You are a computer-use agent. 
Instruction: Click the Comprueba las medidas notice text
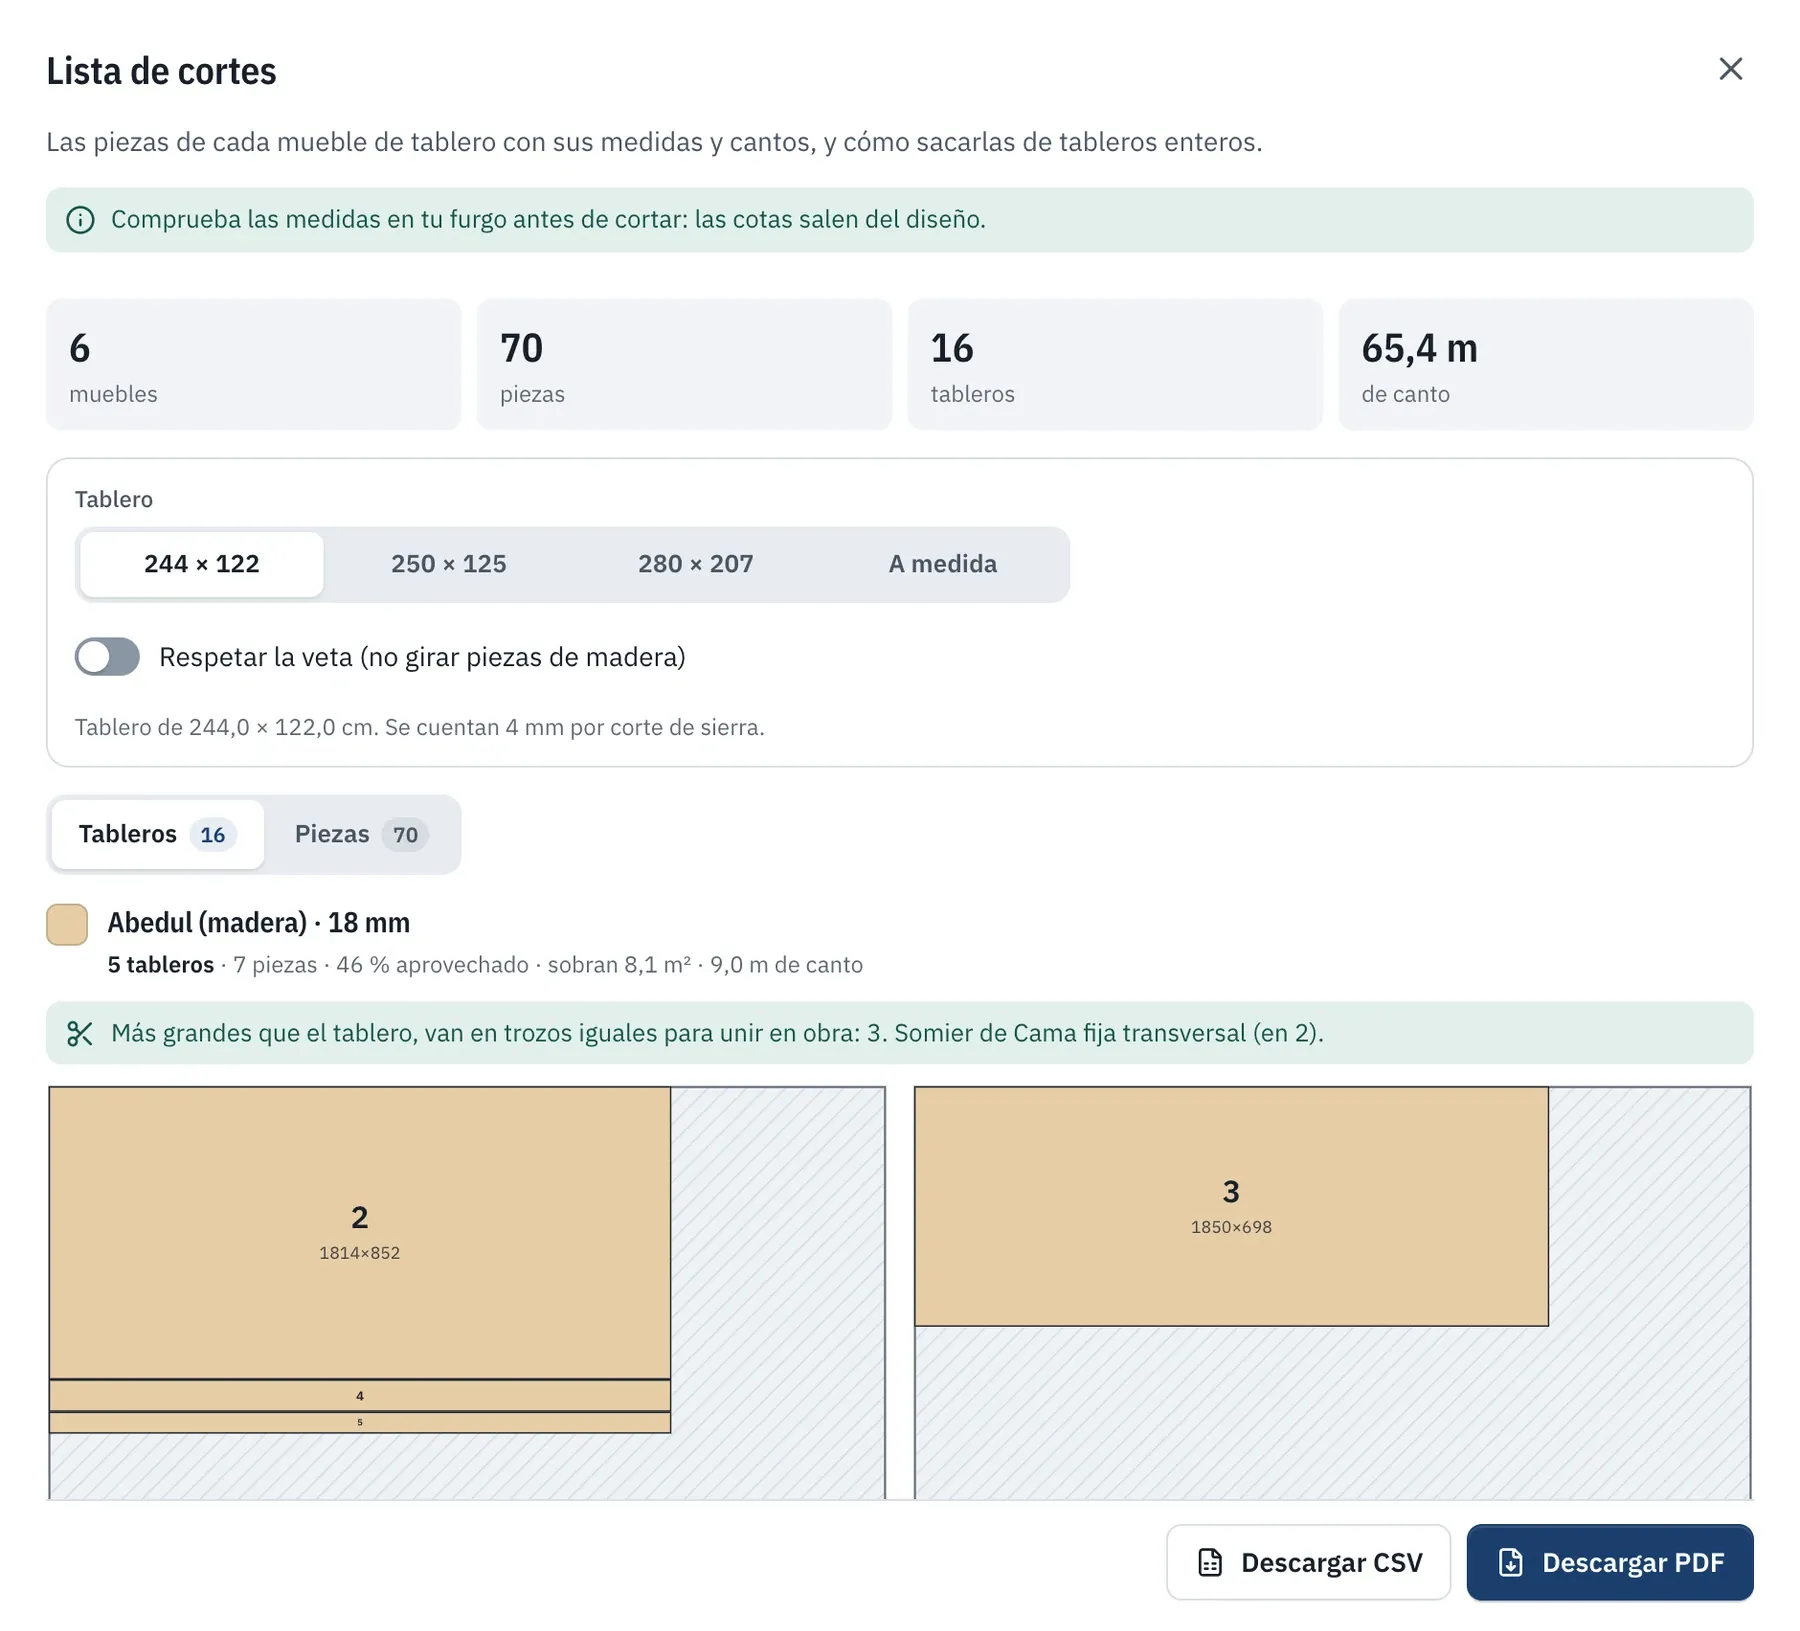548,220
